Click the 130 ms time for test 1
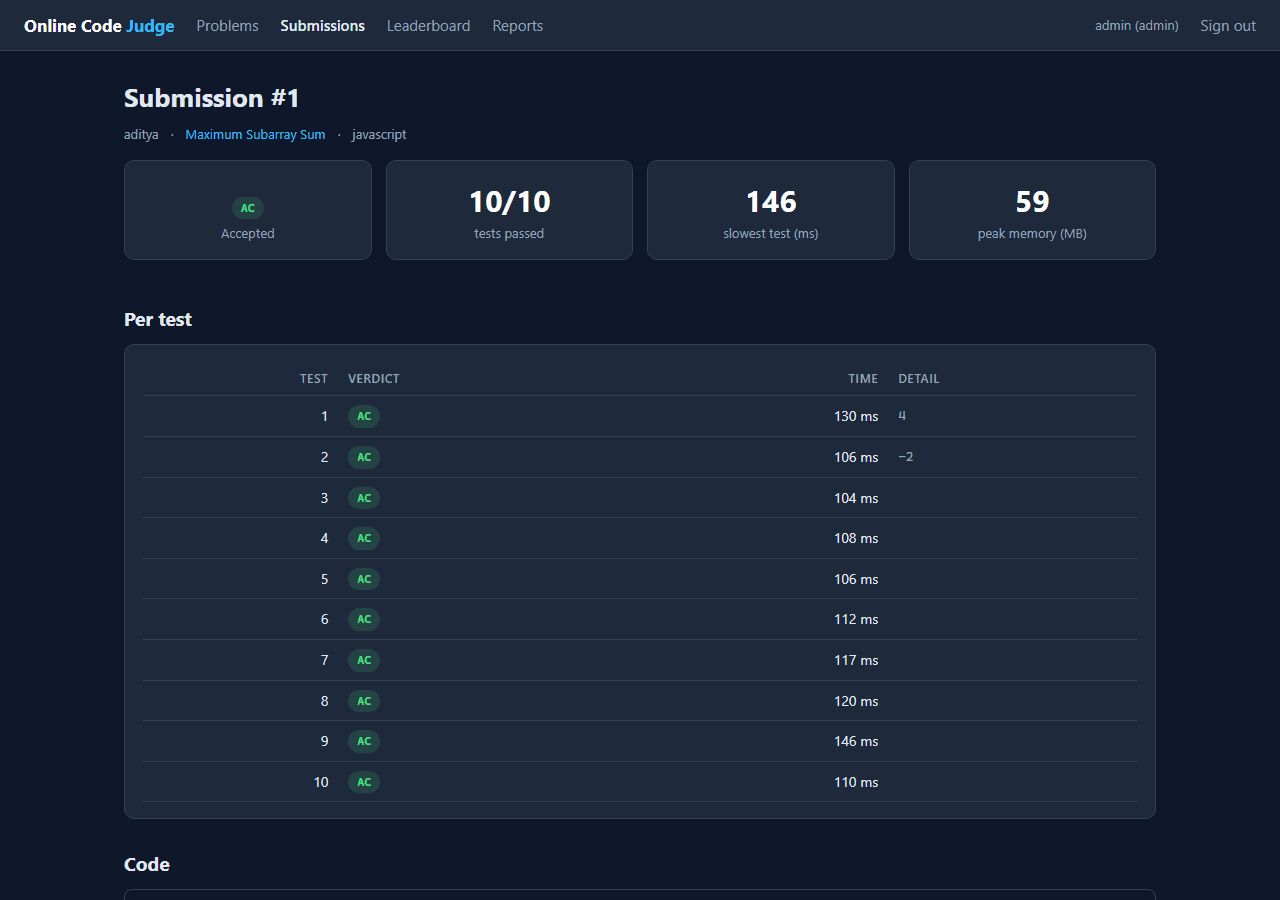The height and width of the screenshot is (900, 1280). [x=856, y=416]
